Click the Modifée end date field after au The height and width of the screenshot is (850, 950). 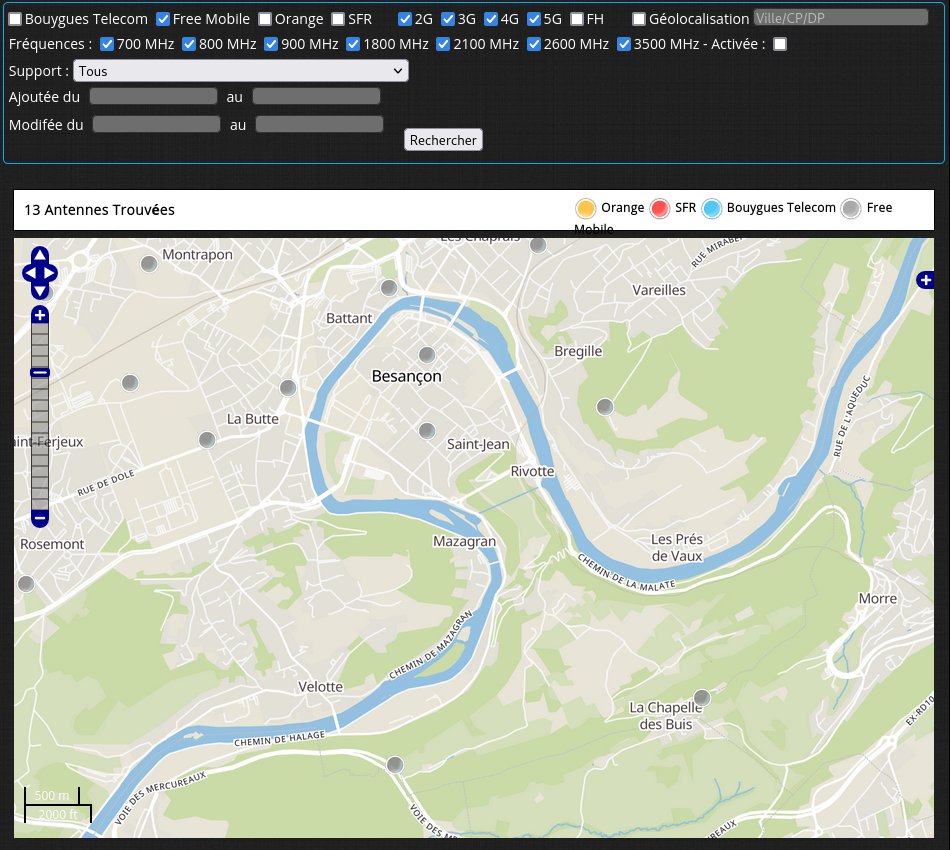[319, 124]
